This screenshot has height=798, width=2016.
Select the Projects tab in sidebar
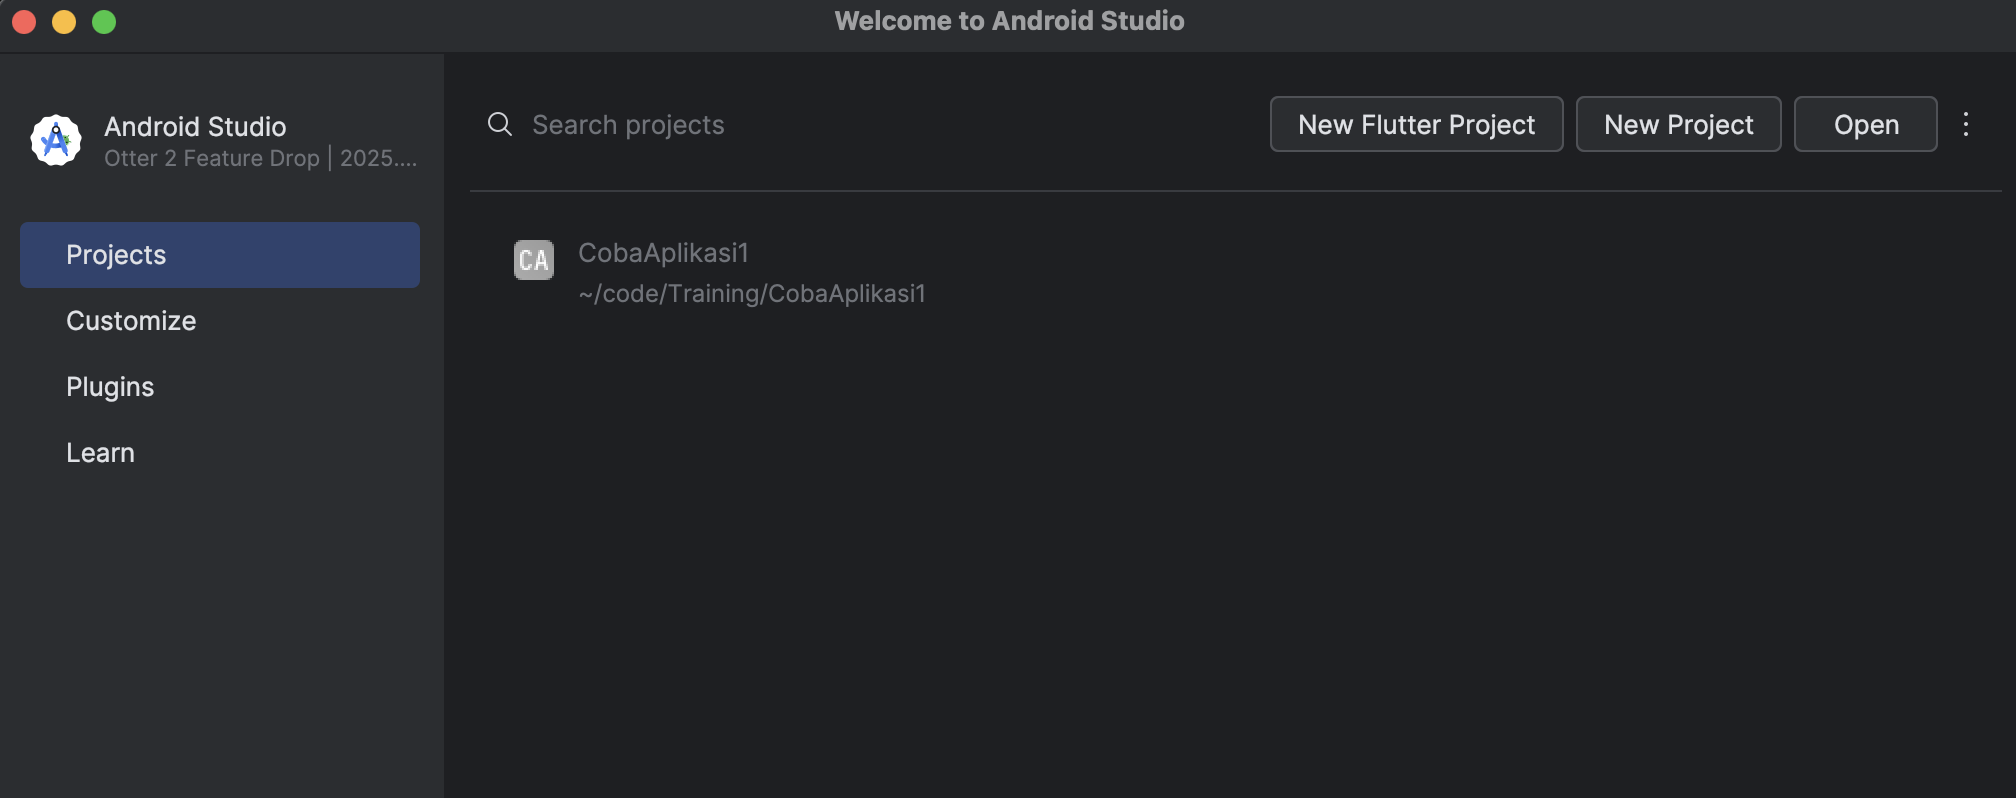(219, 255)
